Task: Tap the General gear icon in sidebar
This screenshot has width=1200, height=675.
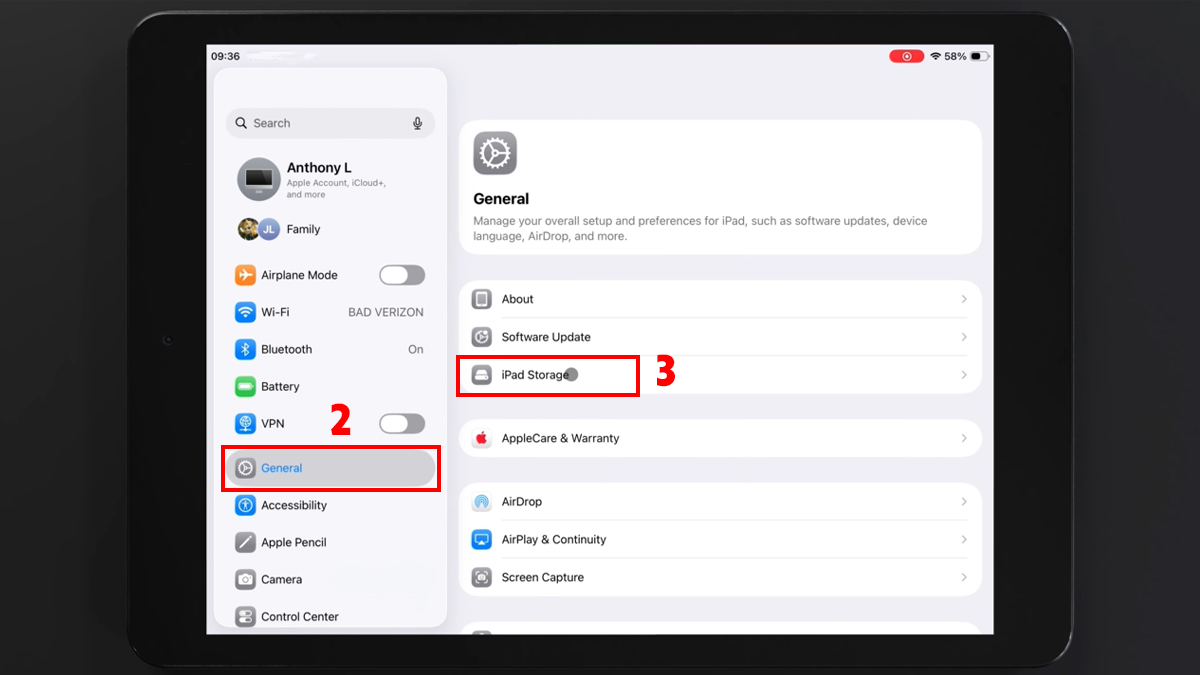Action: coord(245,468)
